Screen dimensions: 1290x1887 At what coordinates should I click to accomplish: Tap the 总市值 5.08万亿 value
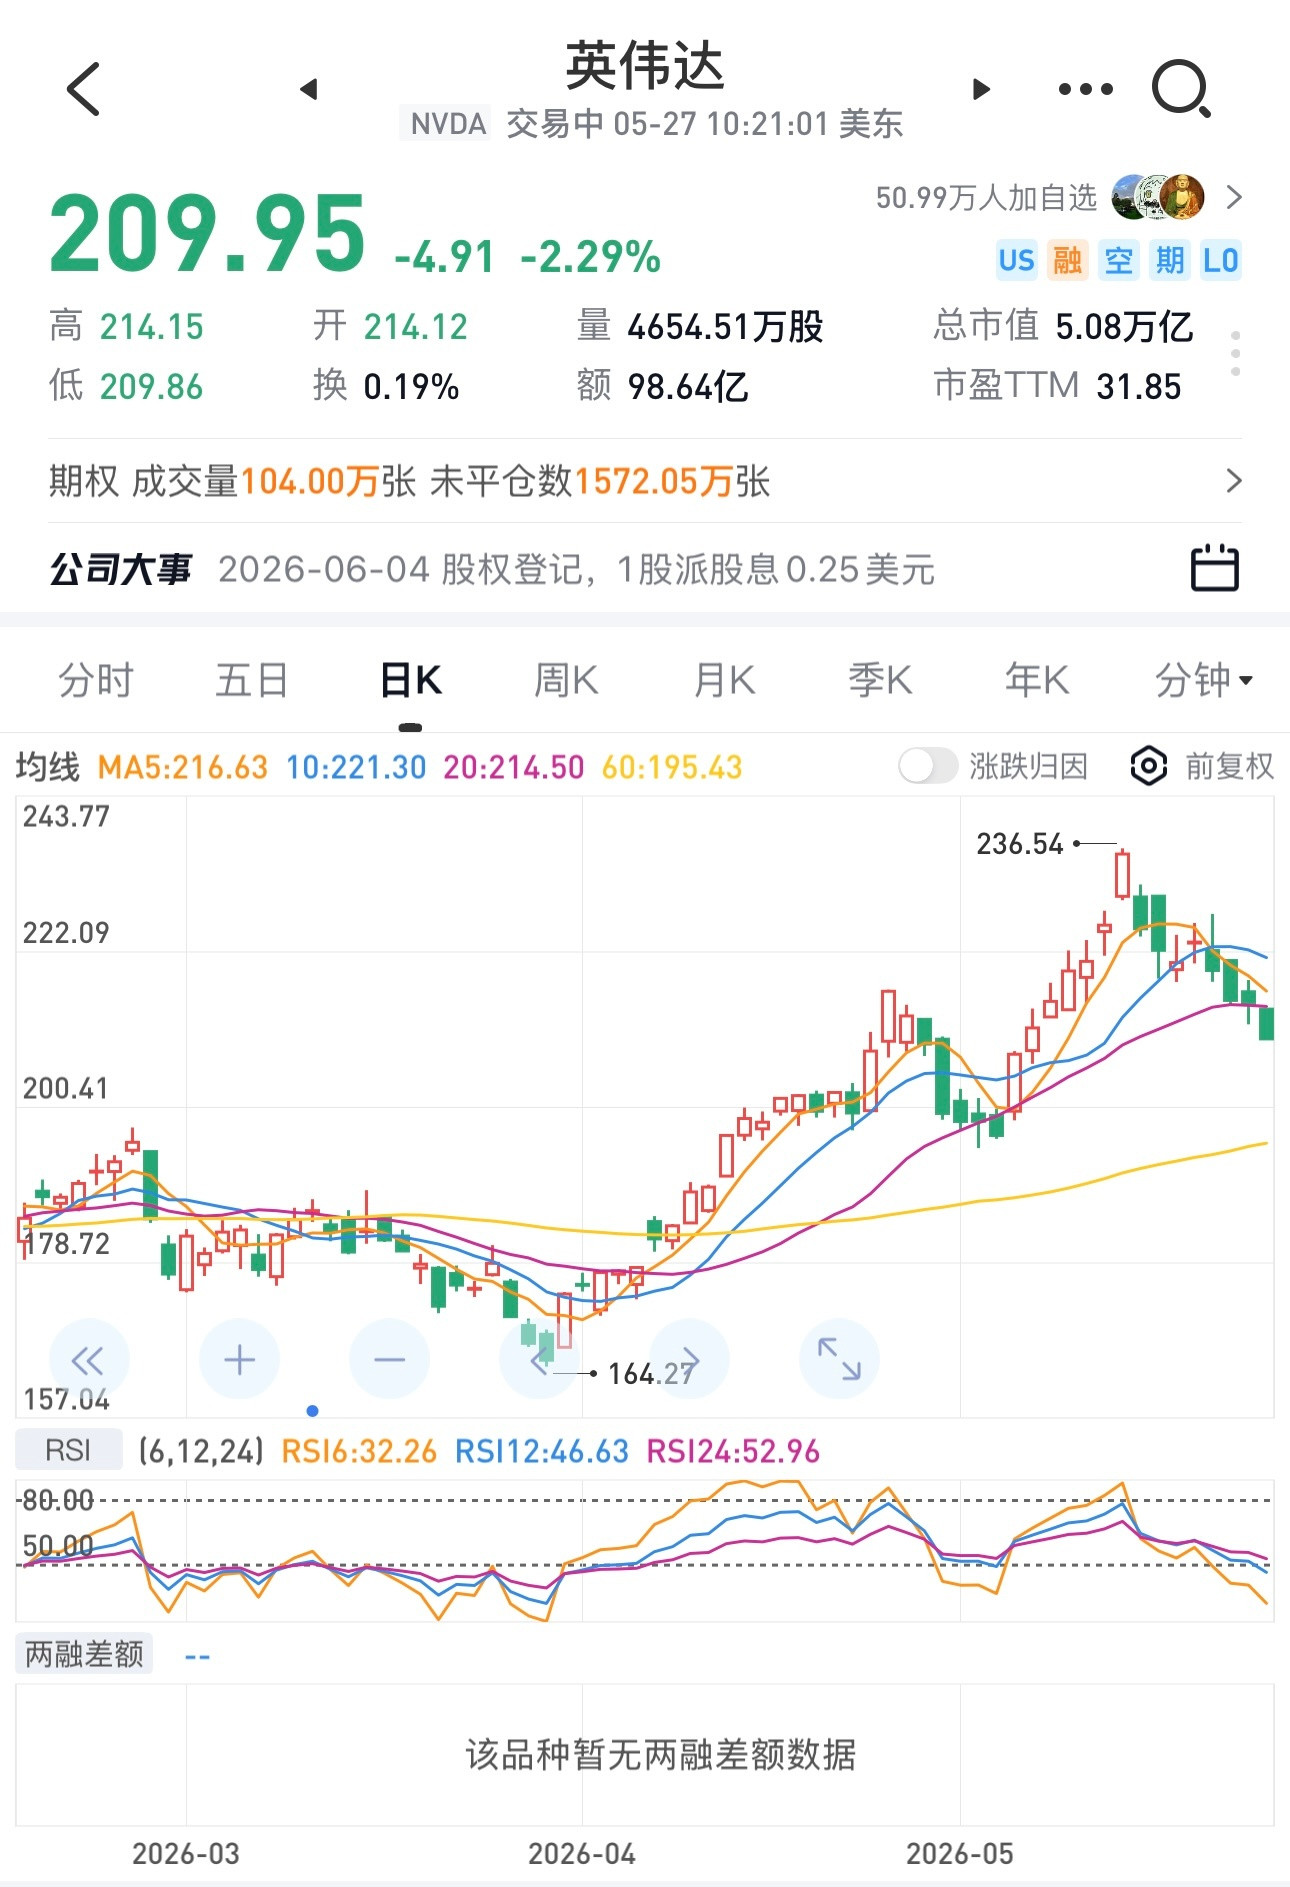(x=1063, y=326)
